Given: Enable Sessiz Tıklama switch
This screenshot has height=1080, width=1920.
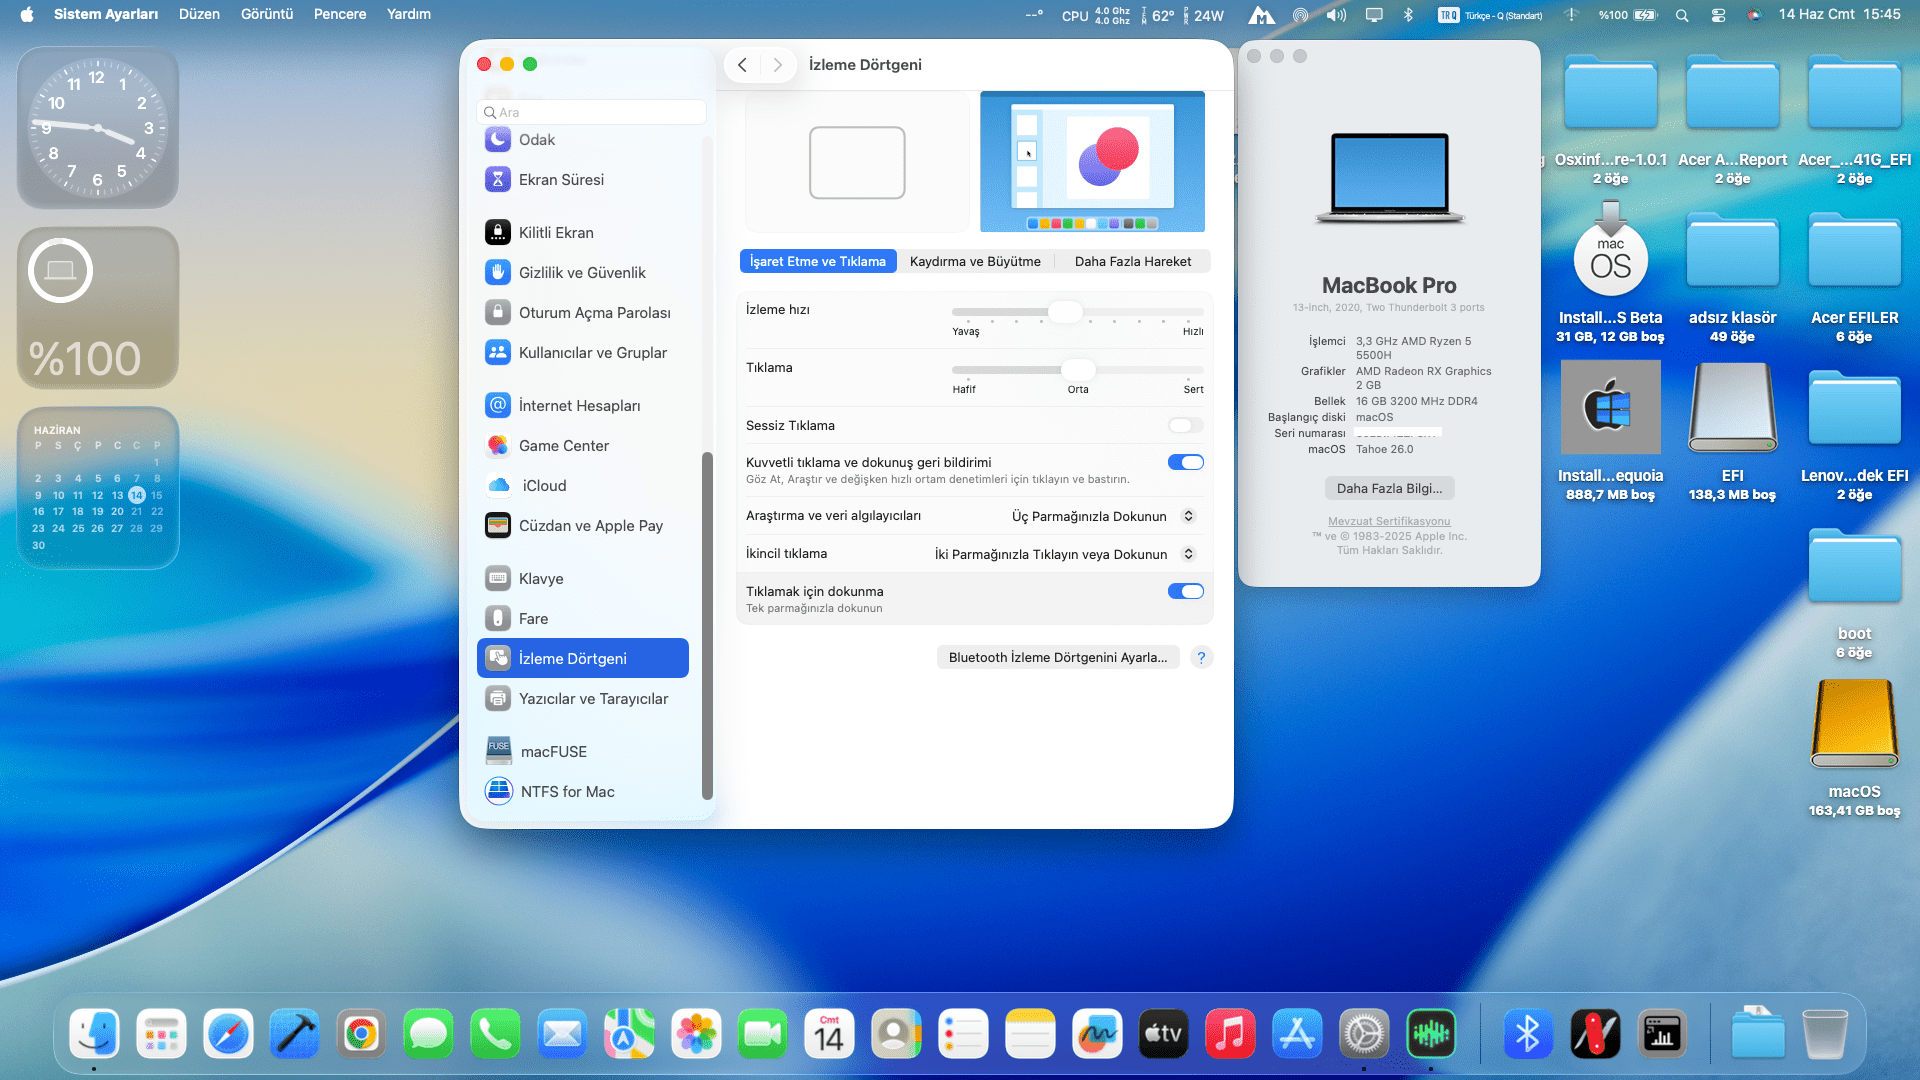Looking at the screenshot, I should pyautogui.click(x=1185, y=426).
